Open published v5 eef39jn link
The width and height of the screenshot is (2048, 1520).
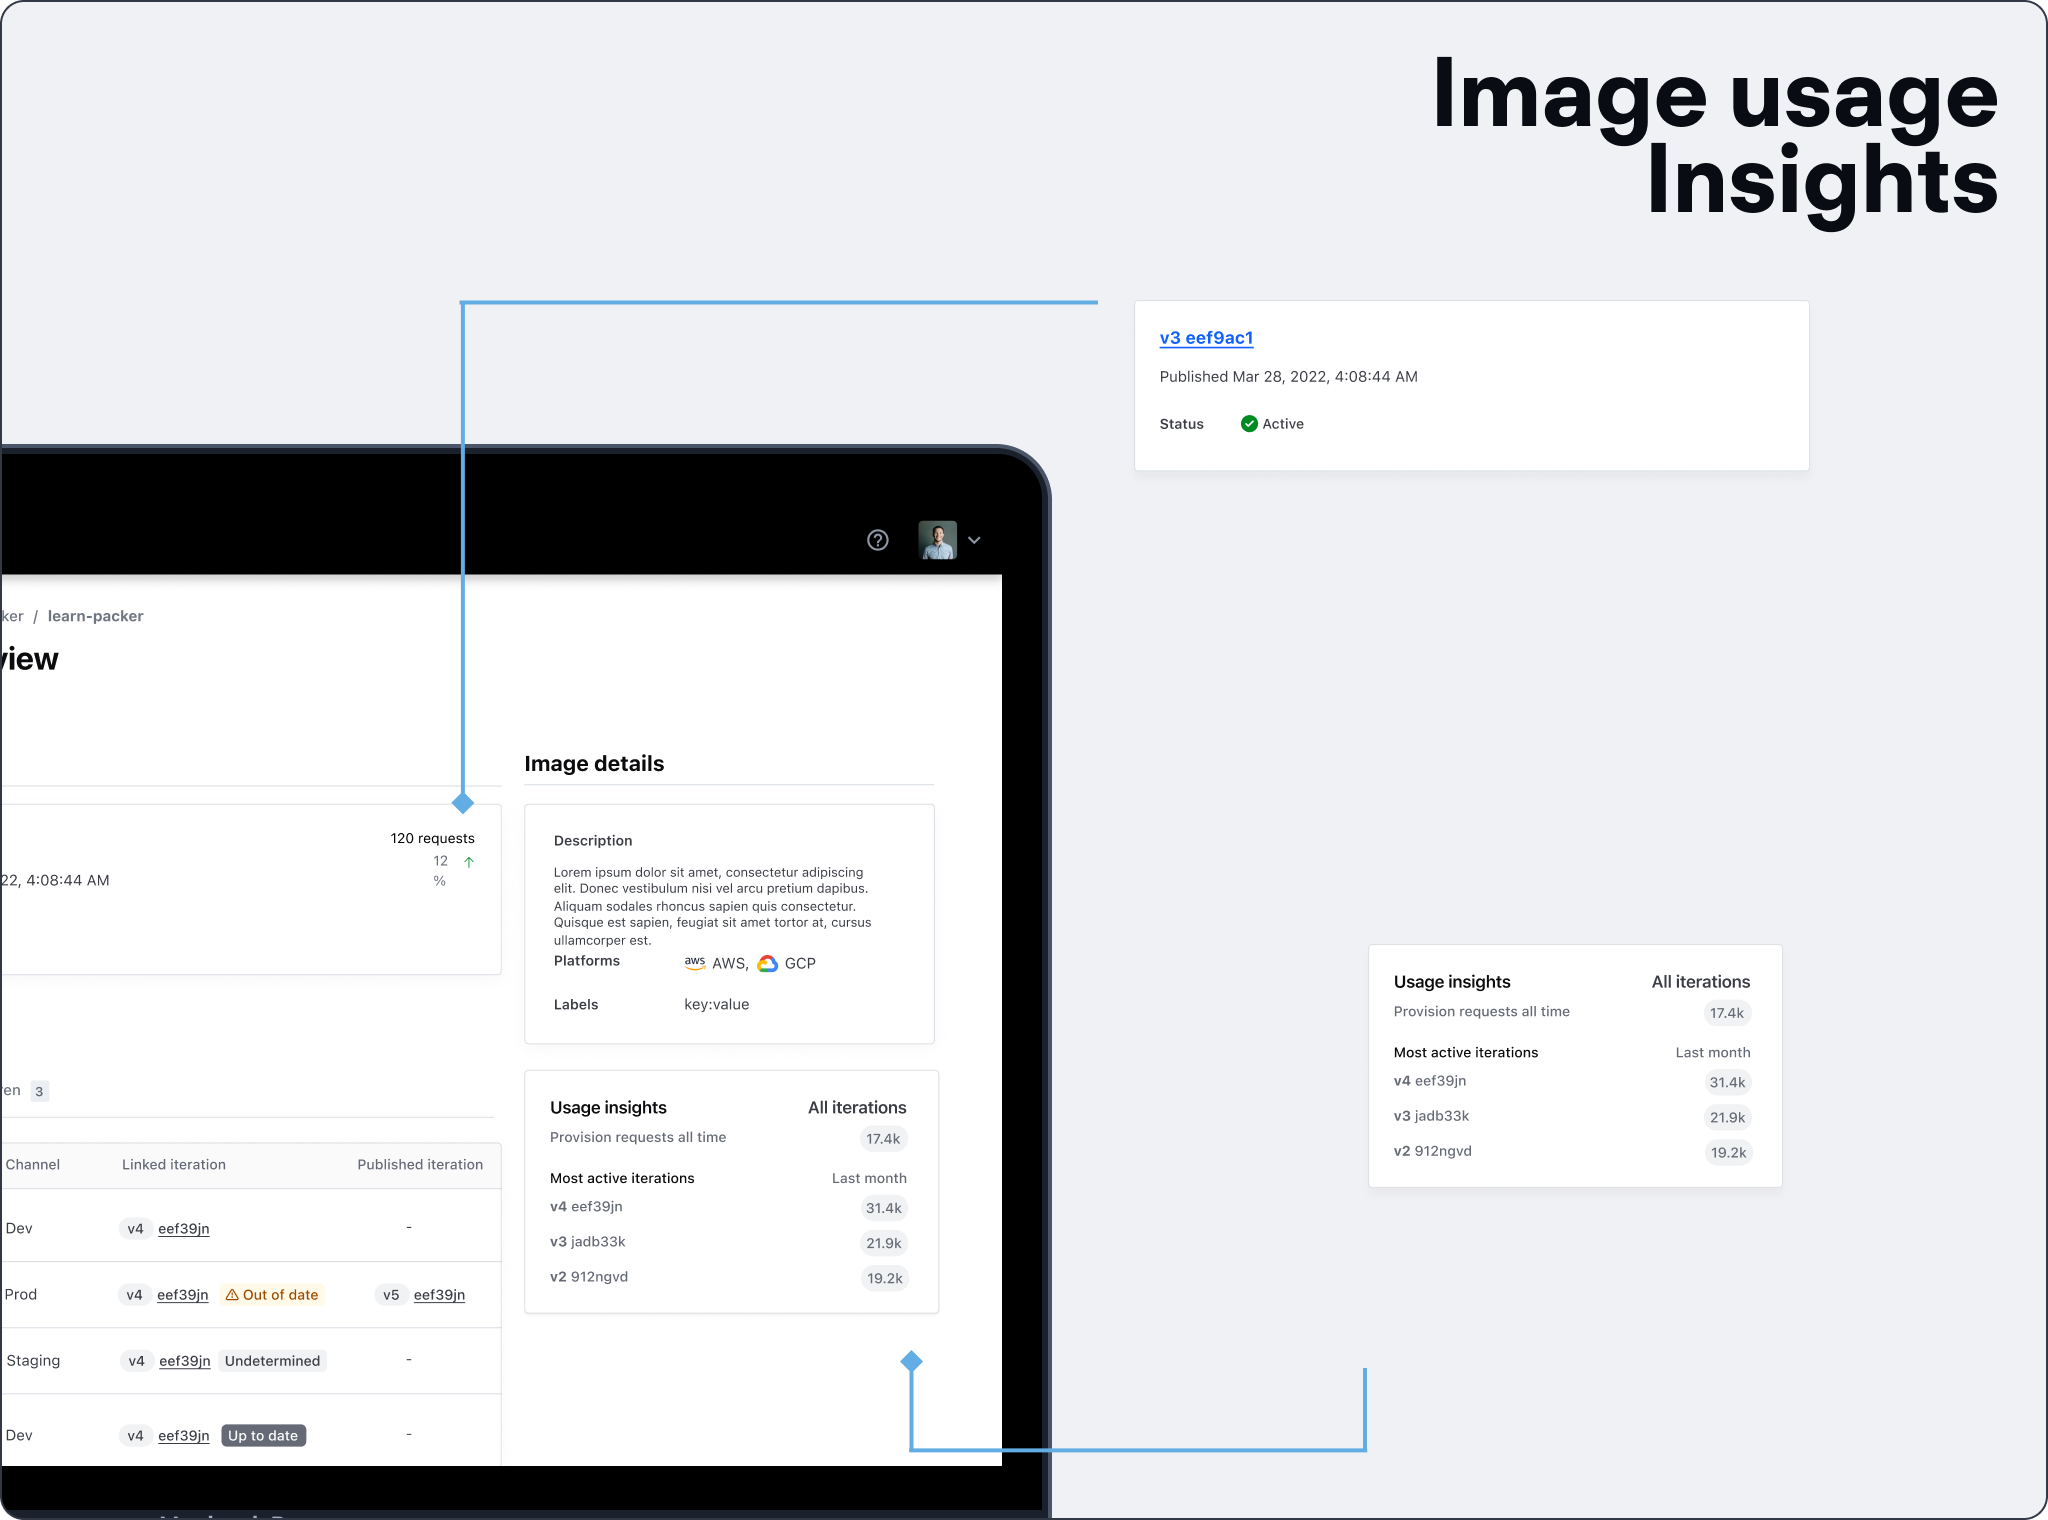(x=439, y=1295)
